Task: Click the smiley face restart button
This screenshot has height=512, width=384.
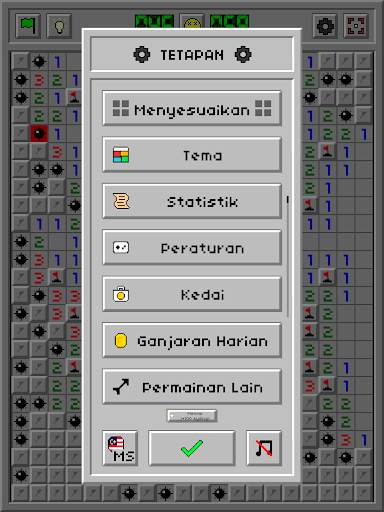Action: (192, 22)
